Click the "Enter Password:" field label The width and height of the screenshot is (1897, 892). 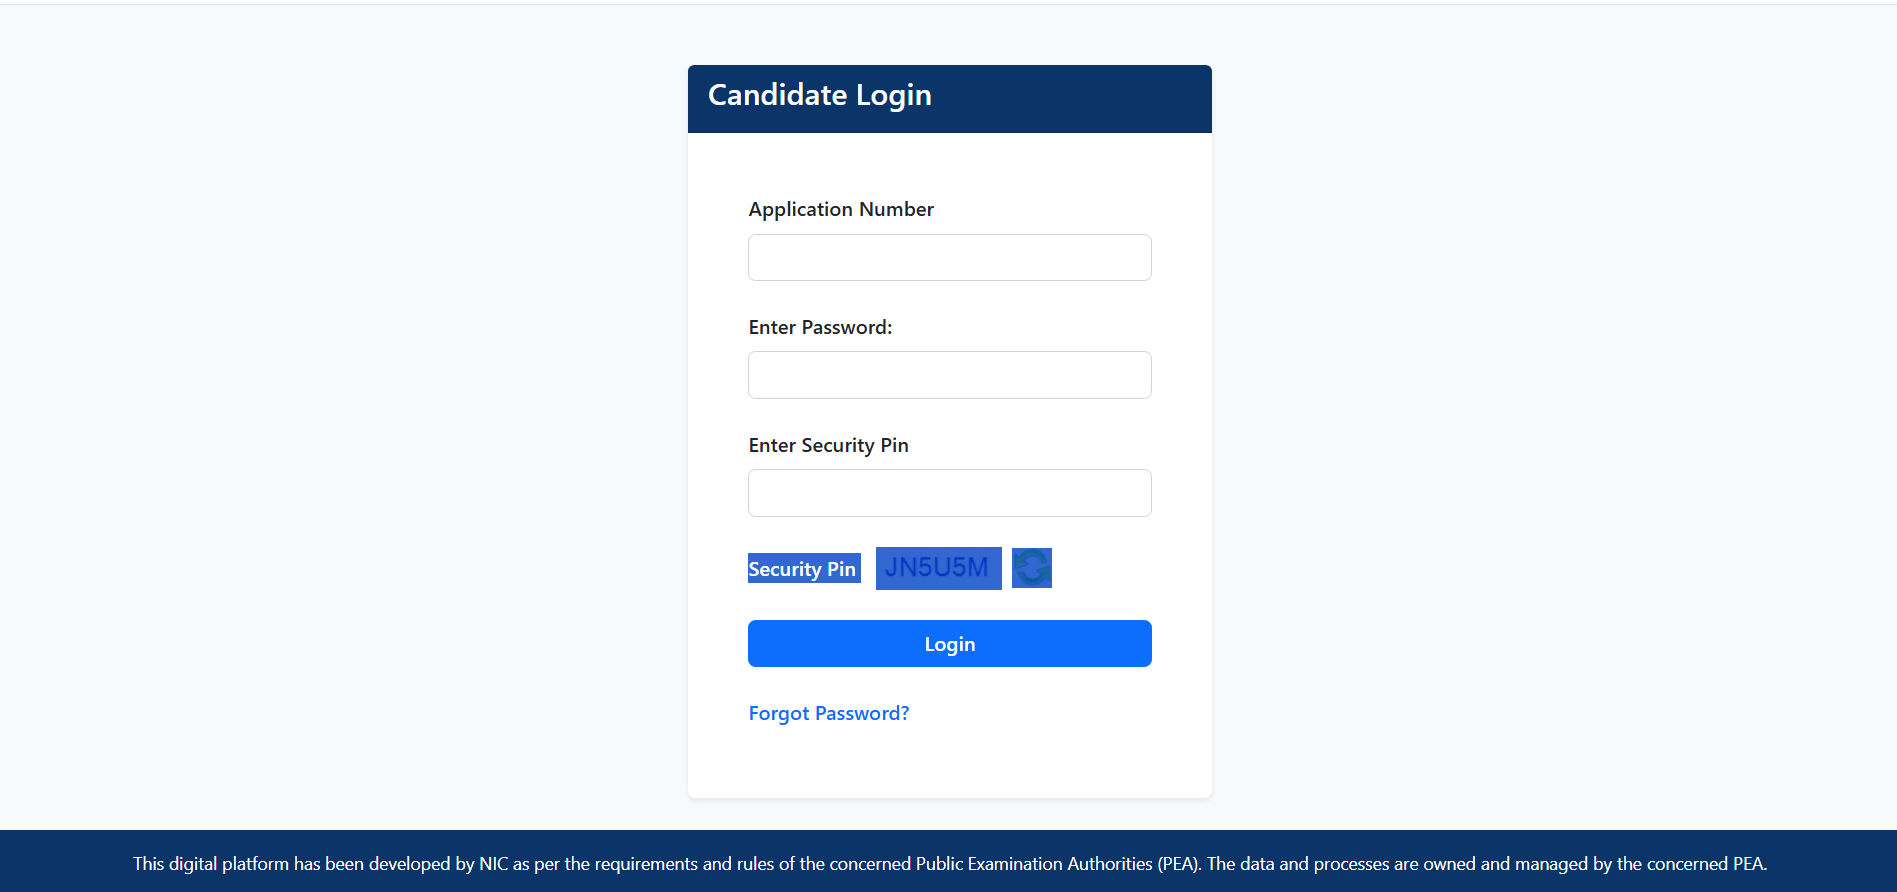point(819,327)
